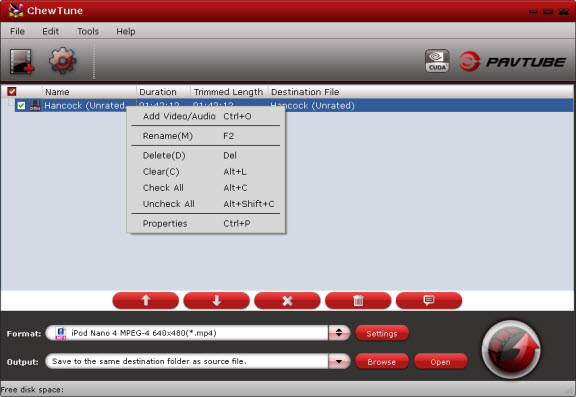Screen dimensions: 576x397
Task: Click the output path field saying Save to same folder
Action: pos(187,361)
